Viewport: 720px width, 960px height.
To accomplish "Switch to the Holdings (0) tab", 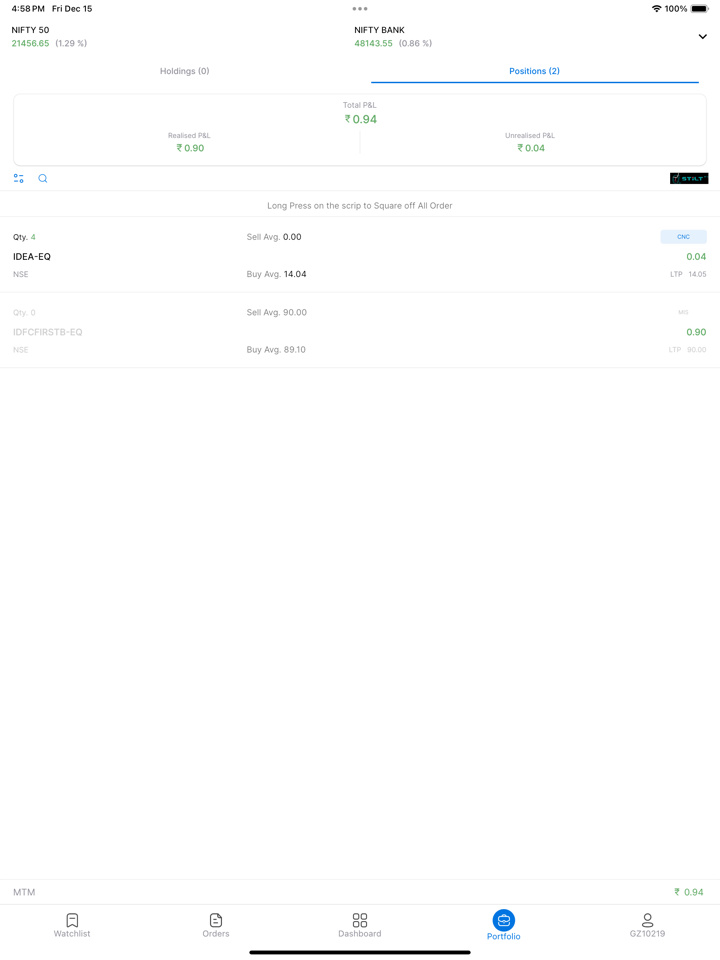I will pyautogui.click(x=185, y=71).
